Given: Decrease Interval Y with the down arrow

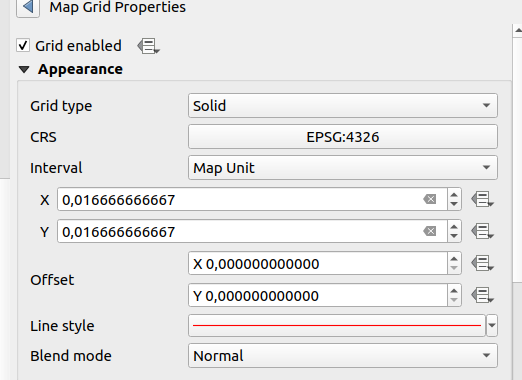Looking at the screenshot, I should coord(454,236).
